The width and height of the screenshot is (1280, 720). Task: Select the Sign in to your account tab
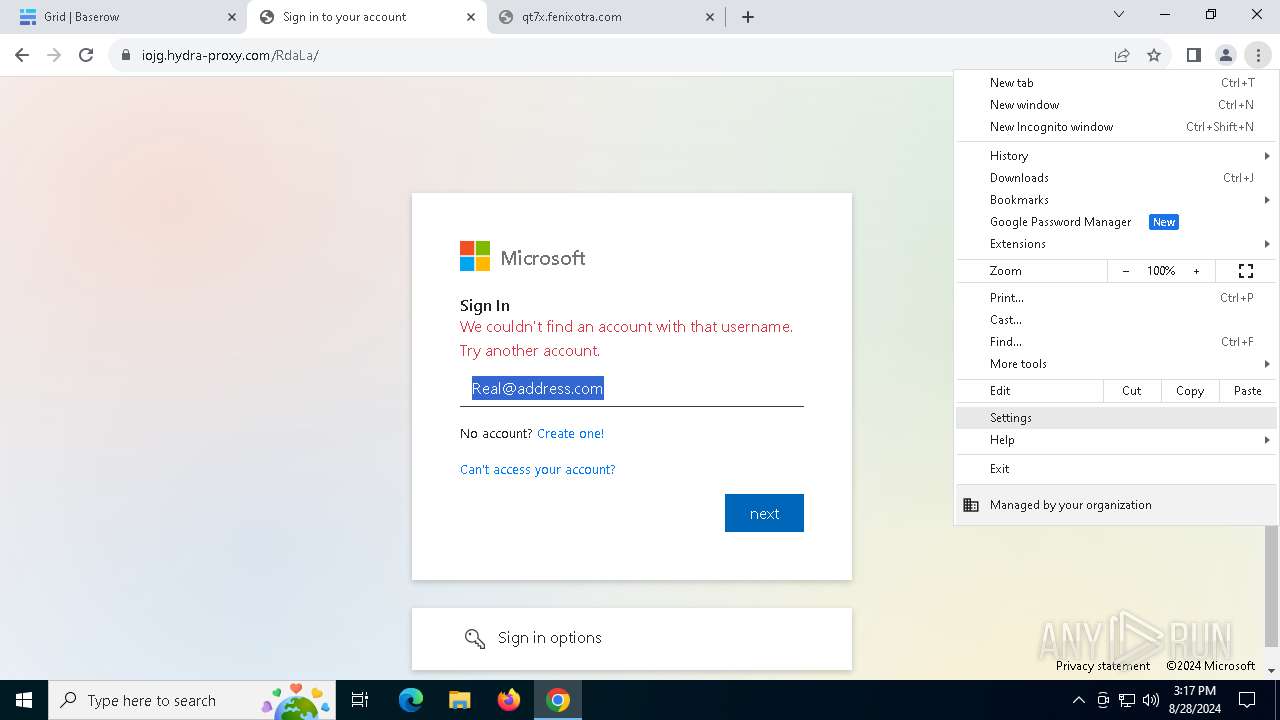pos(366,17)
